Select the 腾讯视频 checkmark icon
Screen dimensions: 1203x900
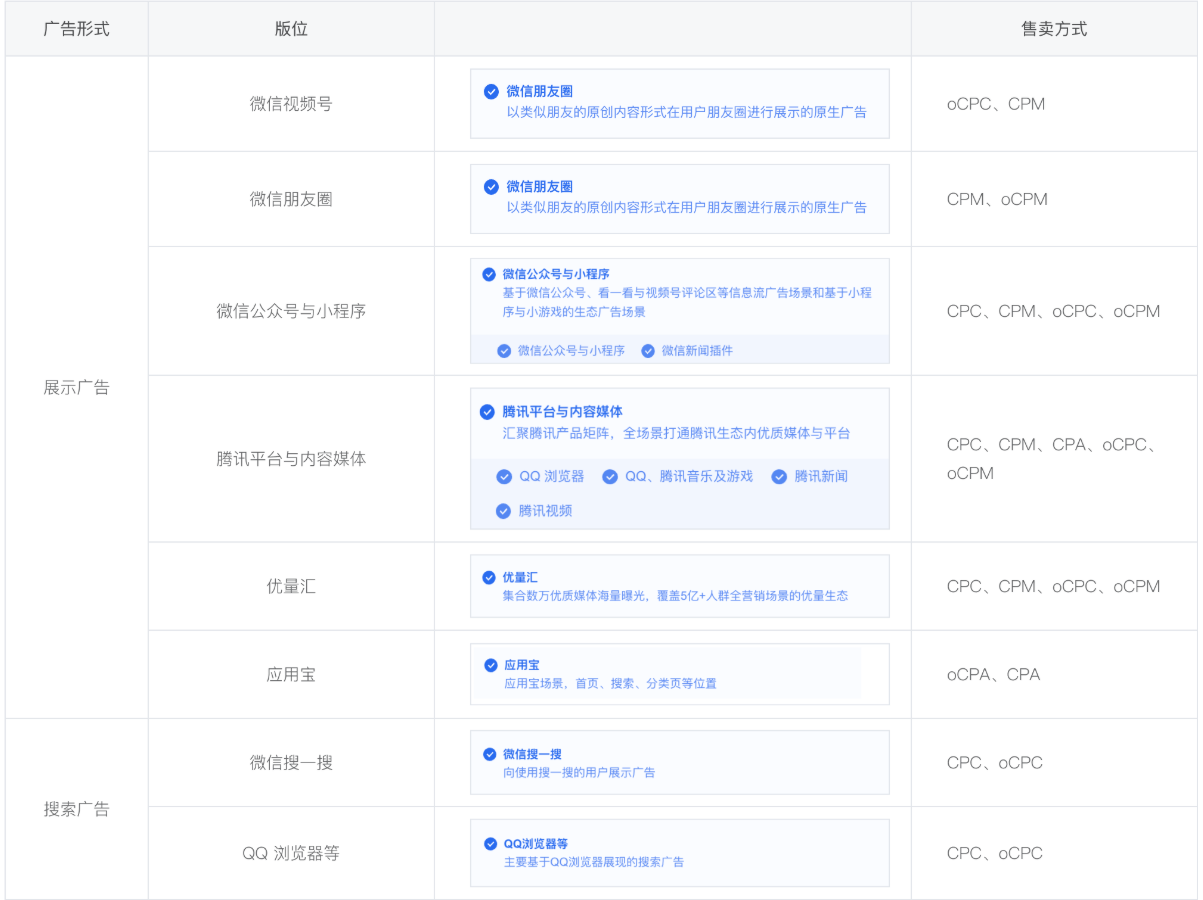(x=503, y=511)
